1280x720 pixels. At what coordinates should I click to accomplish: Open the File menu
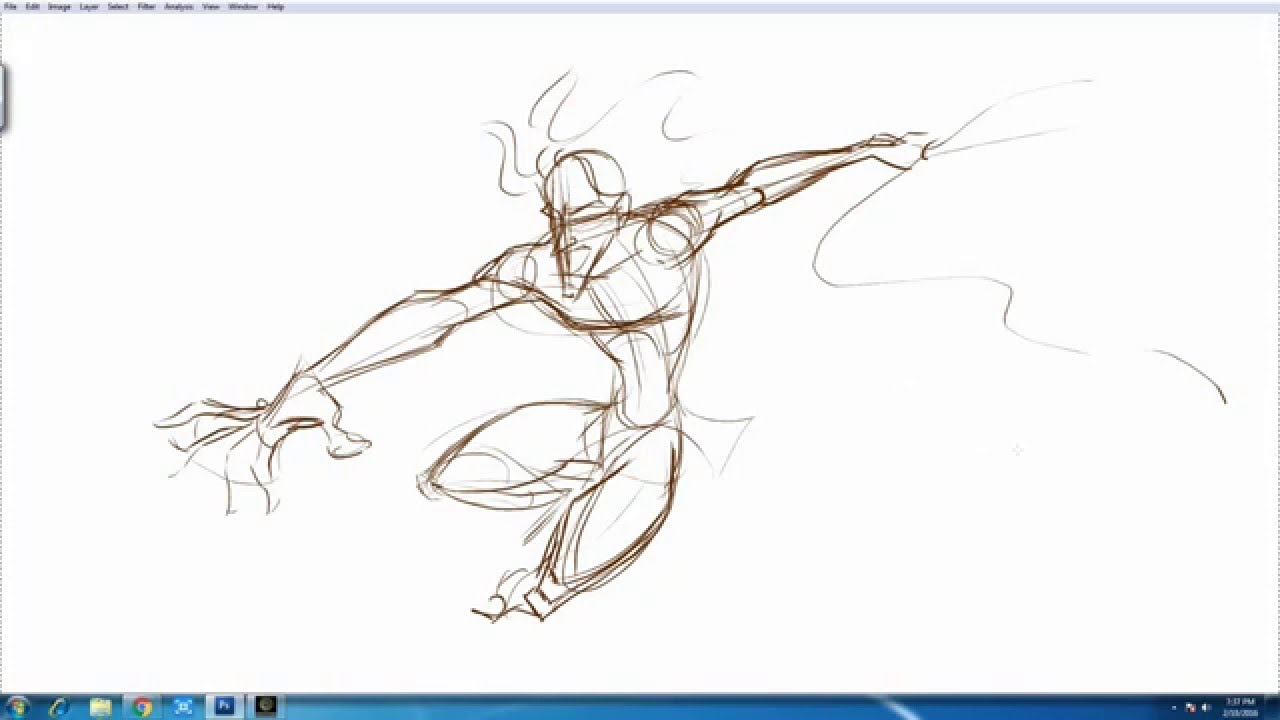[x=10, y=6]
